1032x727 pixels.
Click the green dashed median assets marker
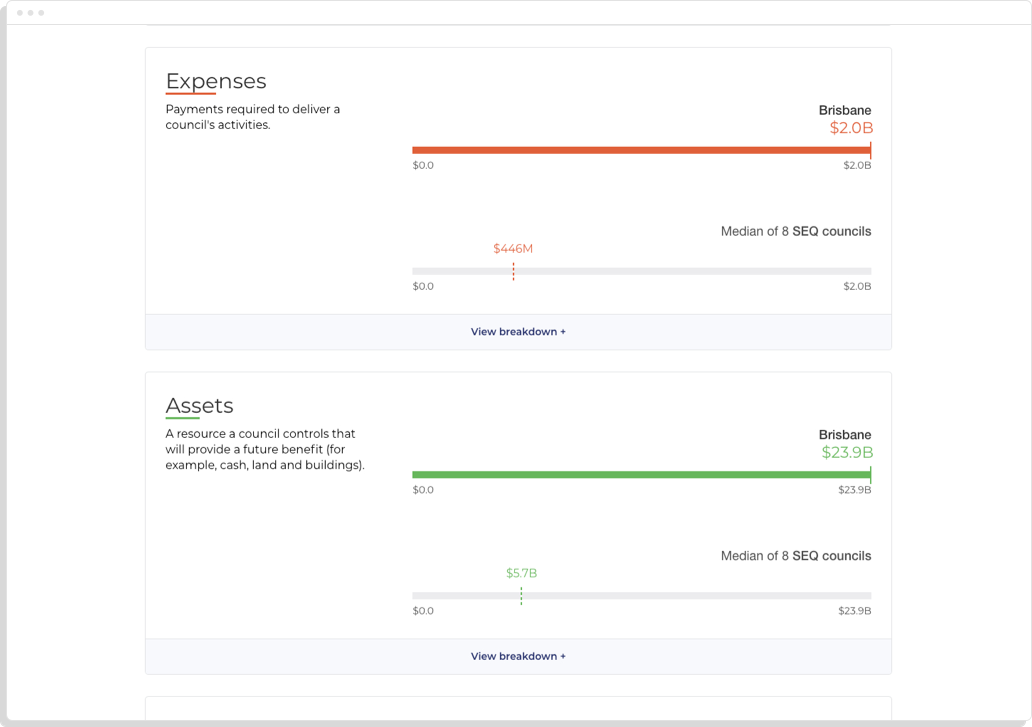(x=521, y=596)
